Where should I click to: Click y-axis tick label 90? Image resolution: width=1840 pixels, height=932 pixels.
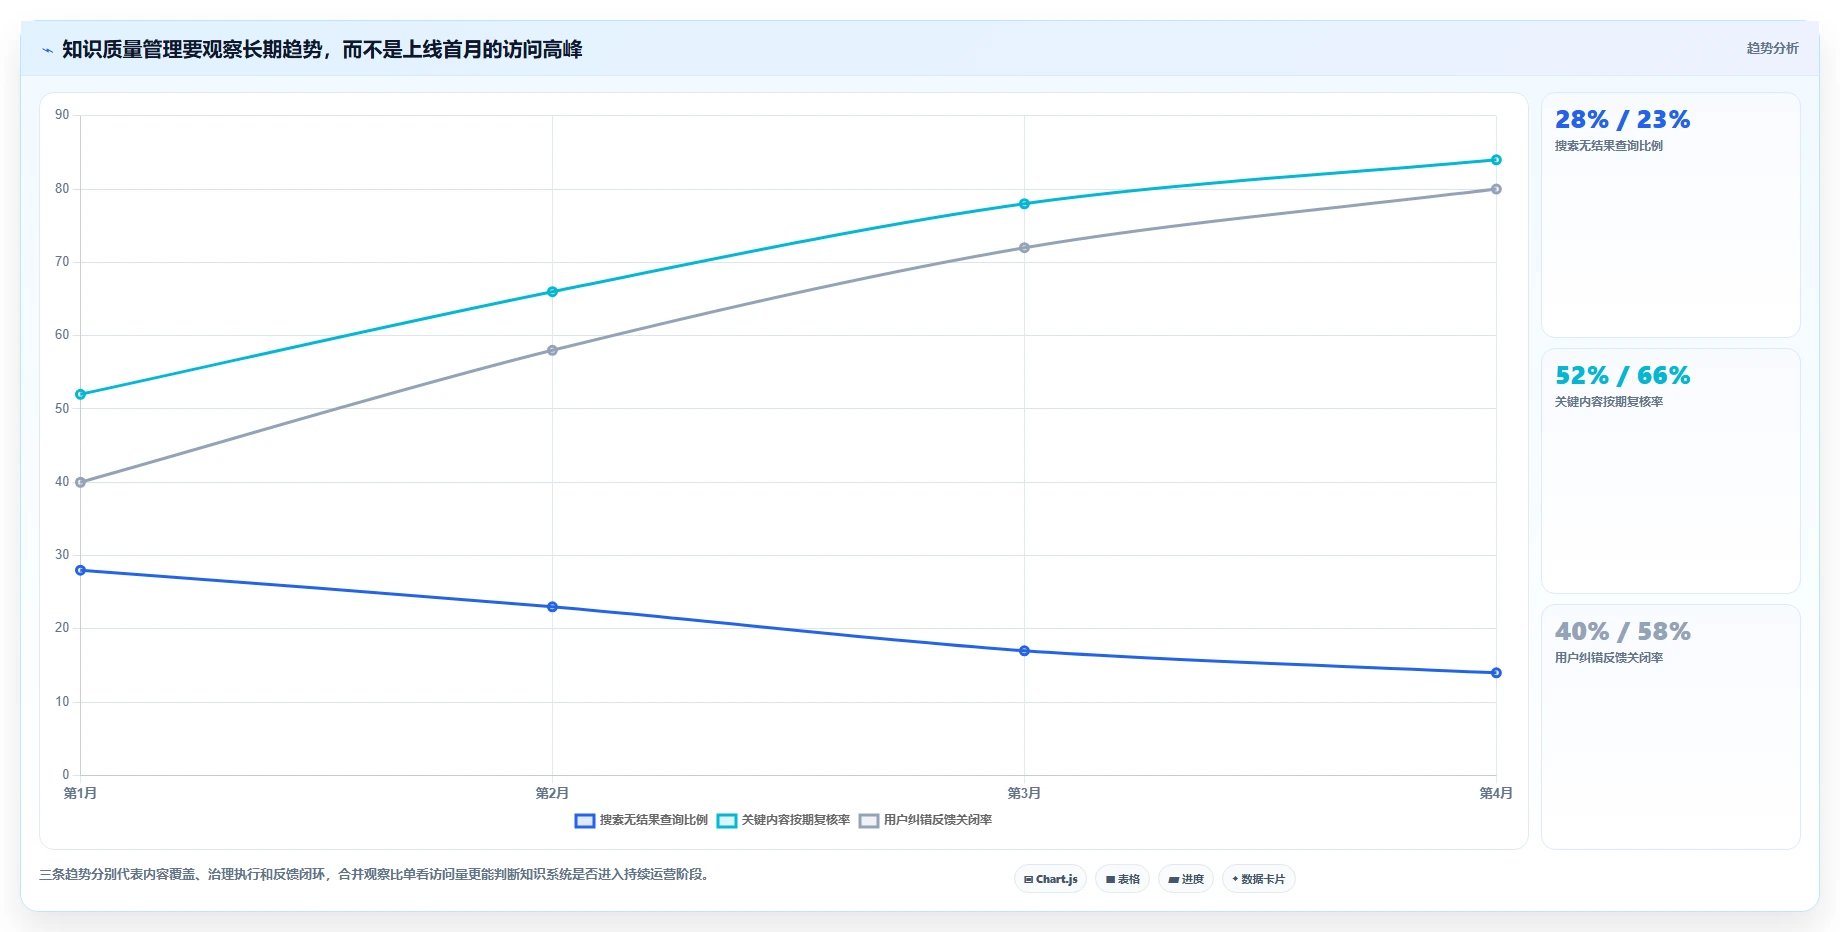pyautogui.click(x=62, y=115)
